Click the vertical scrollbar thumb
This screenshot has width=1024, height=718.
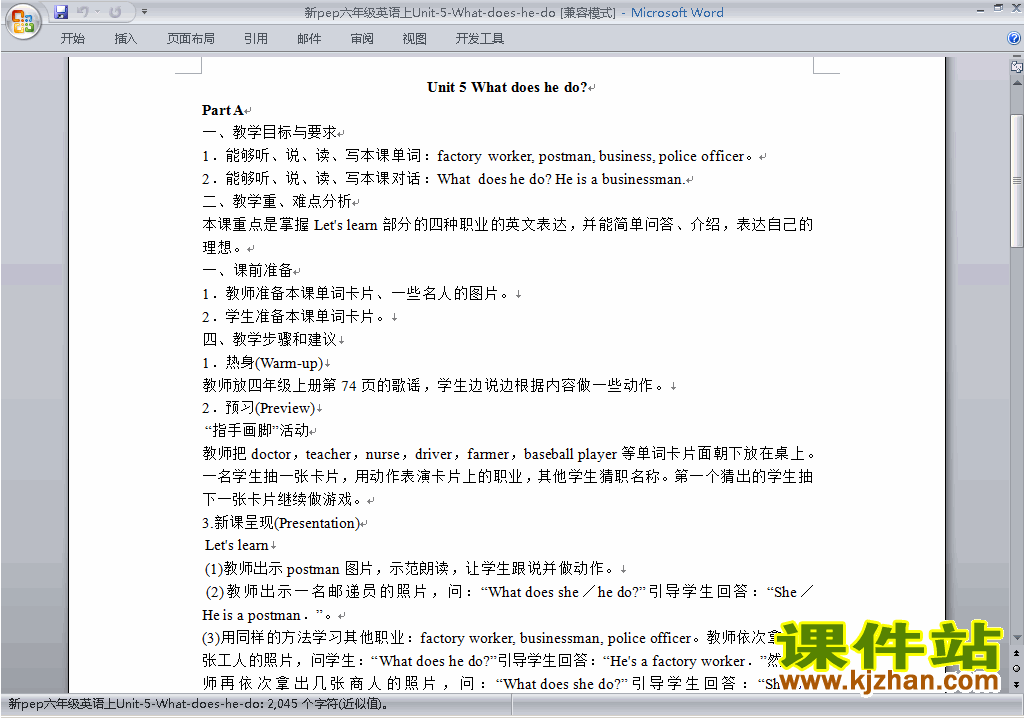pyautogui.click(x=1017, y=181)
